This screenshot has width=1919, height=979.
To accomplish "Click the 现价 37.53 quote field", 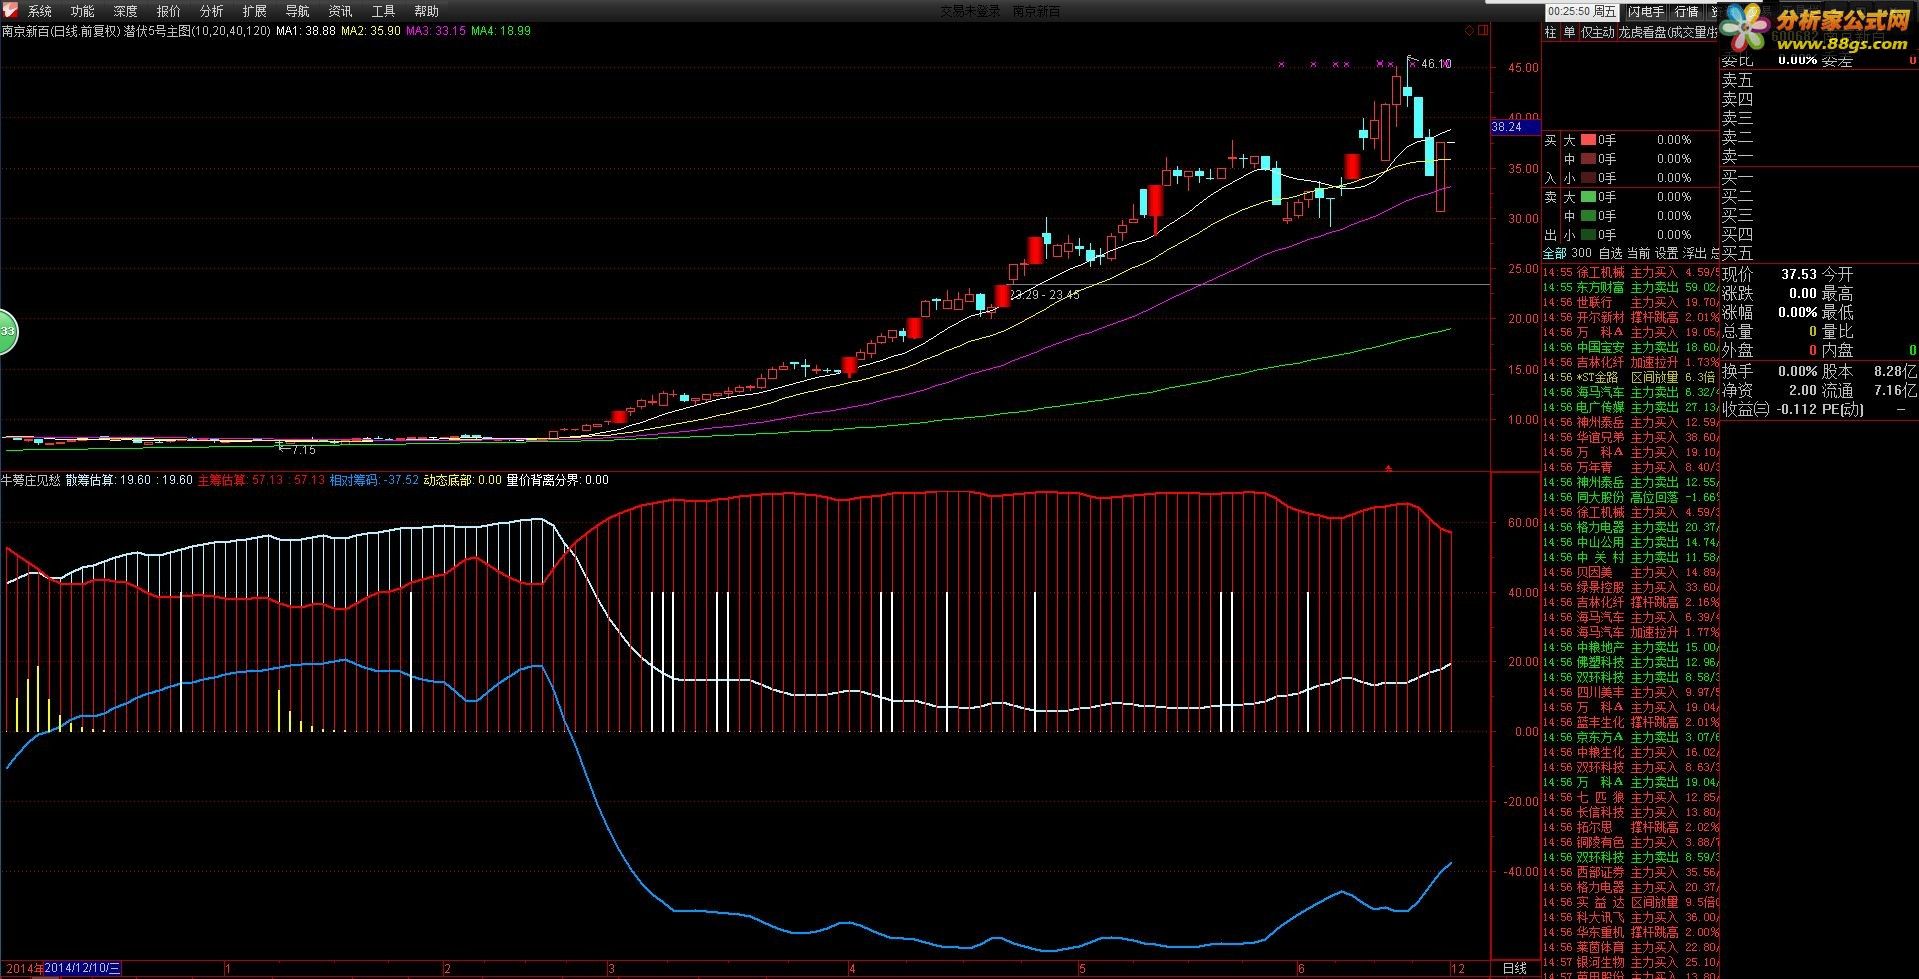I will 1769,274.
